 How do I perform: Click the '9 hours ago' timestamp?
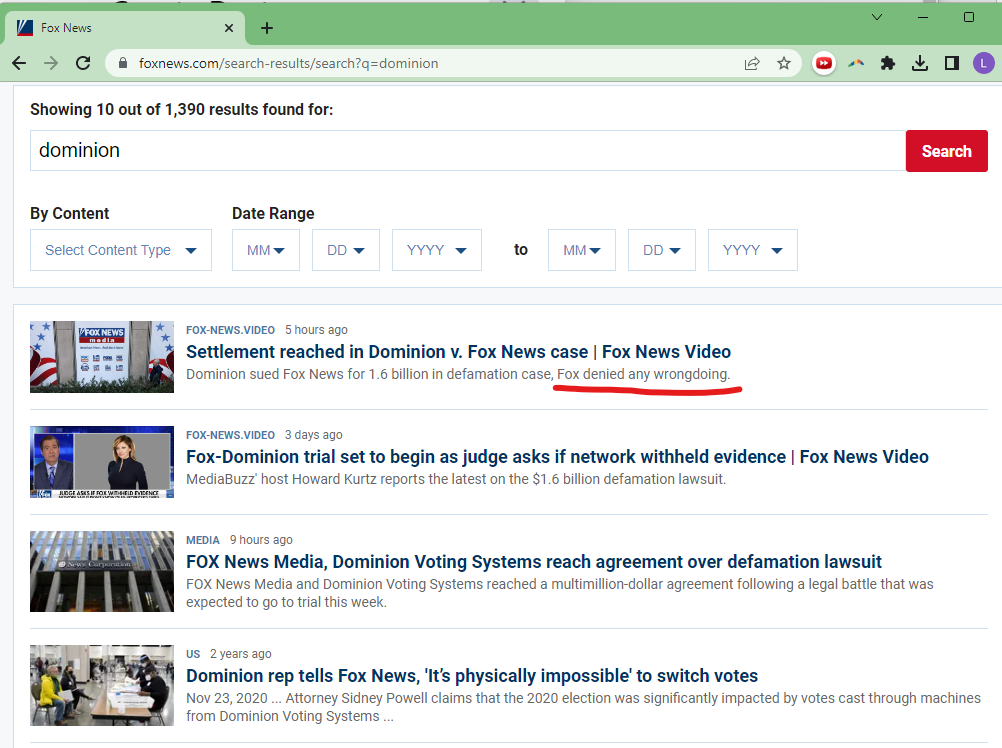click(261, 540)
